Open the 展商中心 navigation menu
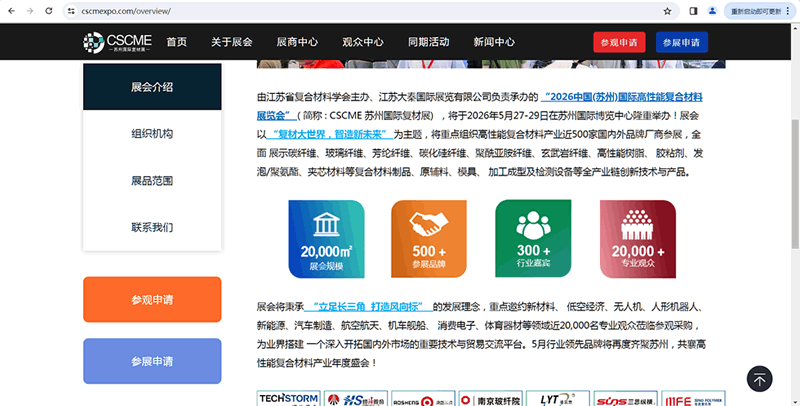 297,42
